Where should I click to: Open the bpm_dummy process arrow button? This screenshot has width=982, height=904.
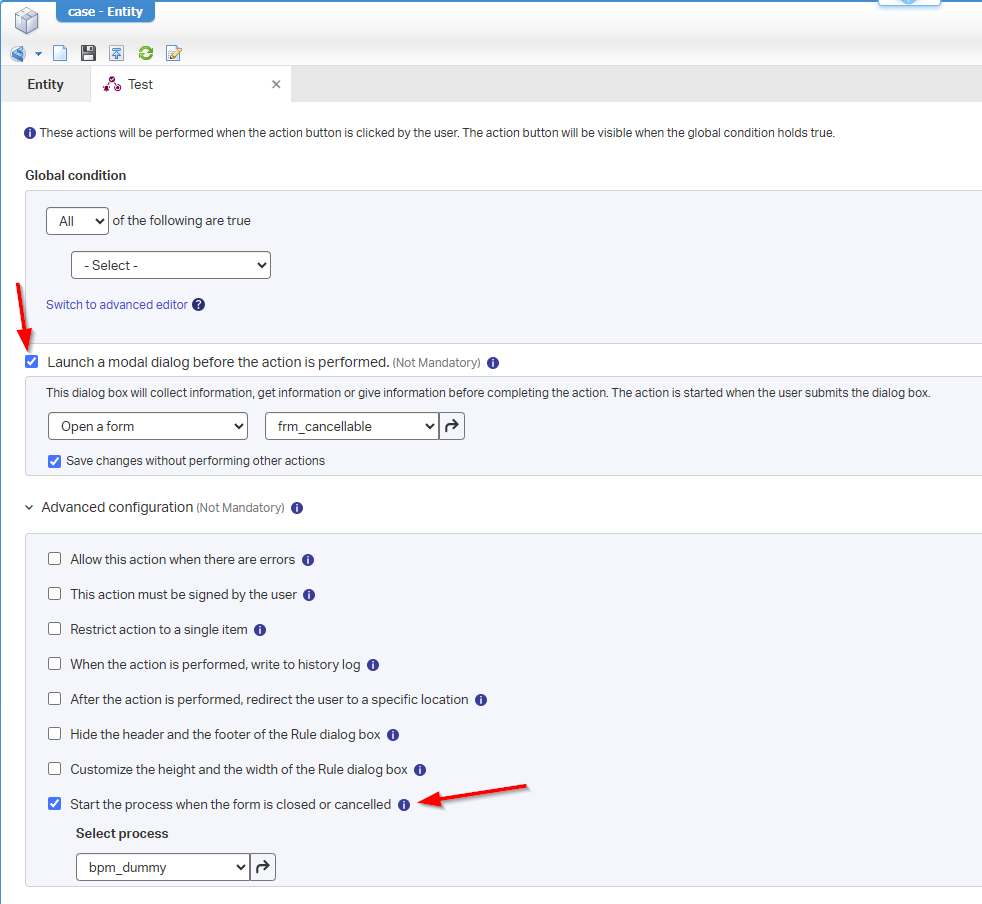point(262,867)
